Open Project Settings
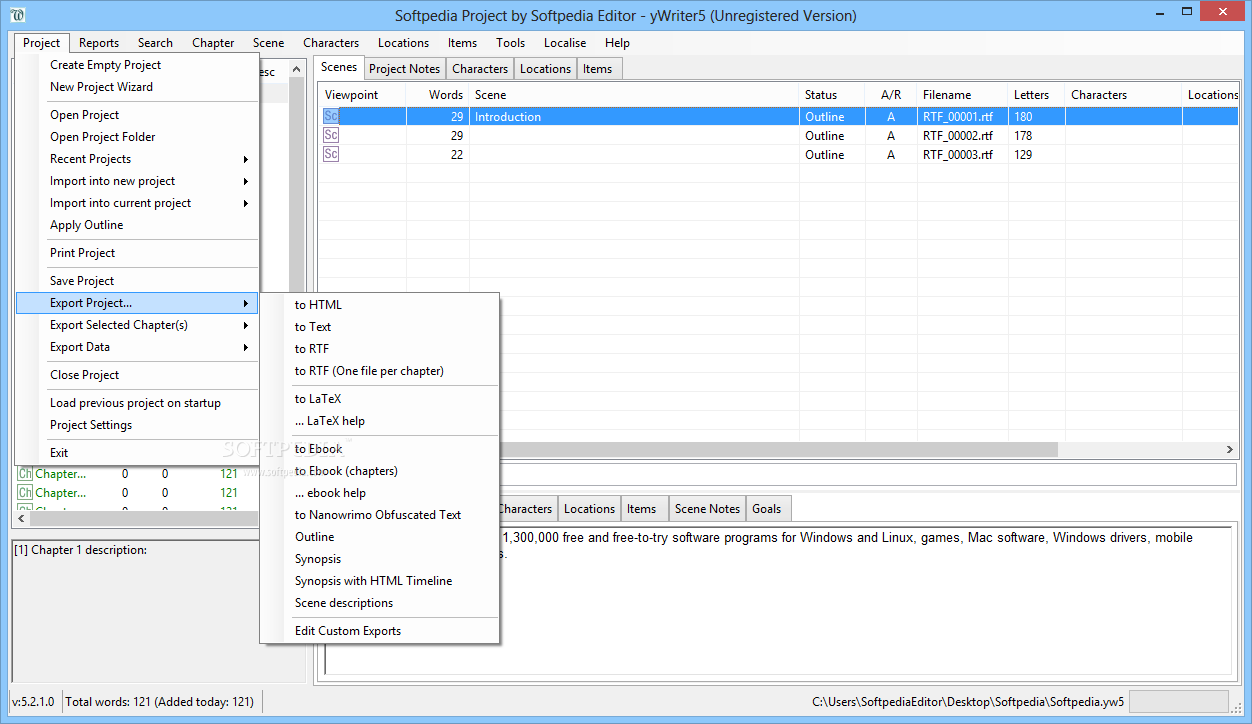Image resolution: width=1252 pixels, height=724 pixels. pyautogui.click(x=137, y=425)
